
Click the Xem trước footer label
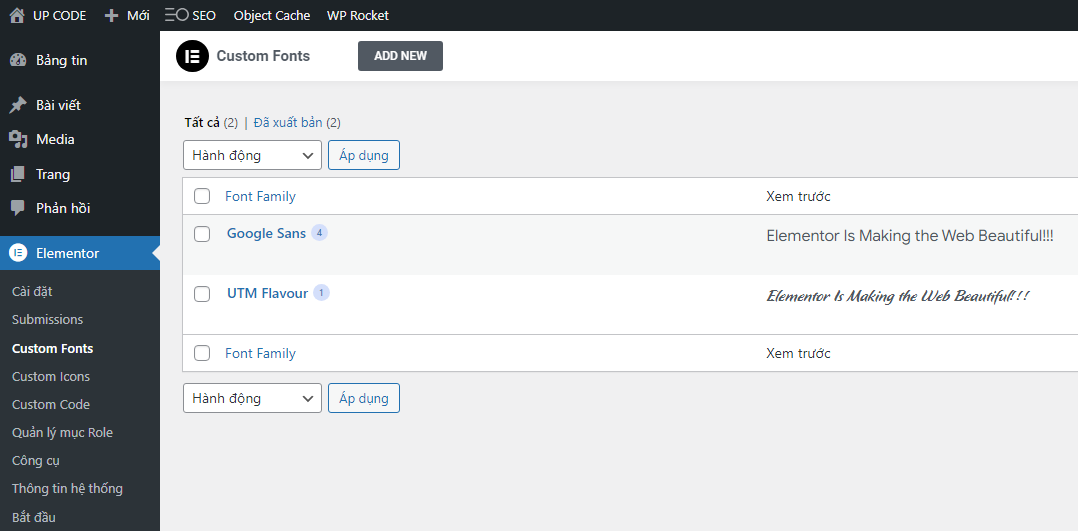[x=798, y=354]
